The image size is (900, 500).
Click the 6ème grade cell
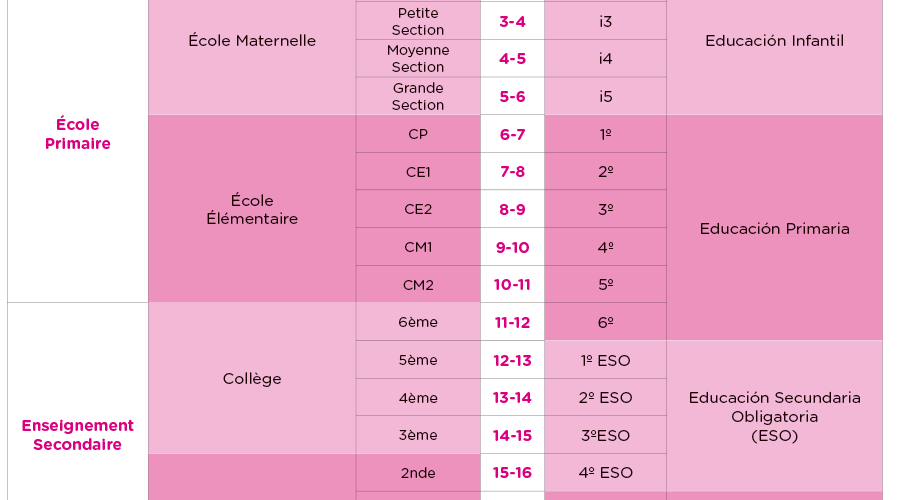tap(418, 322)
